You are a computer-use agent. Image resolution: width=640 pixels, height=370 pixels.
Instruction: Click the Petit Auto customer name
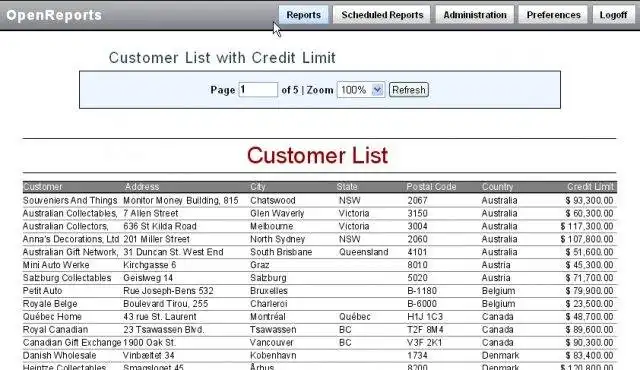[x=42, y=291]
